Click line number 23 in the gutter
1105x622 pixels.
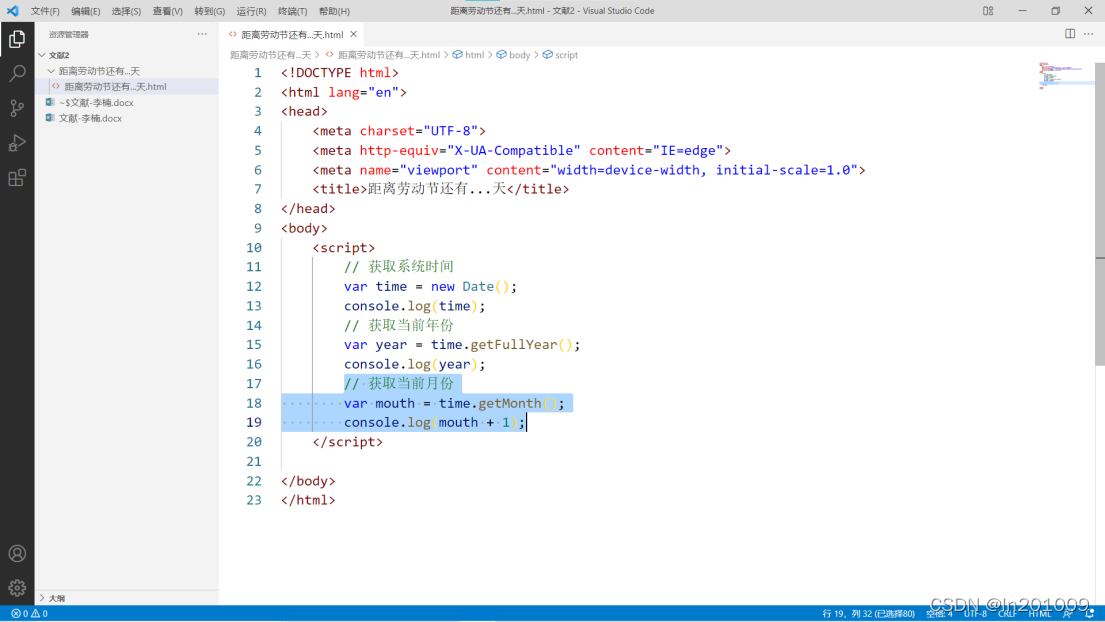(254, 500)
